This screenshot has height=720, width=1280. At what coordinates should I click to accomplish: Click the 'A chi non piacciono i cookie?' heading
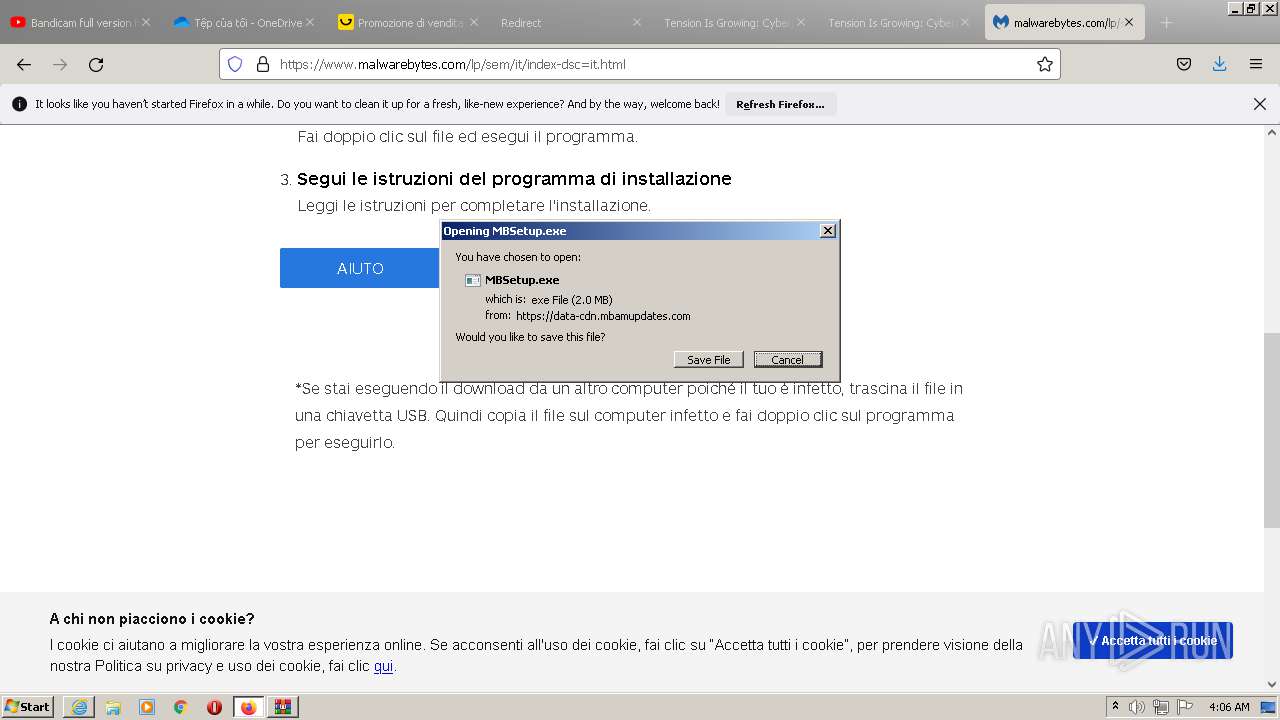pyautogui.click(x=152, y=619)
